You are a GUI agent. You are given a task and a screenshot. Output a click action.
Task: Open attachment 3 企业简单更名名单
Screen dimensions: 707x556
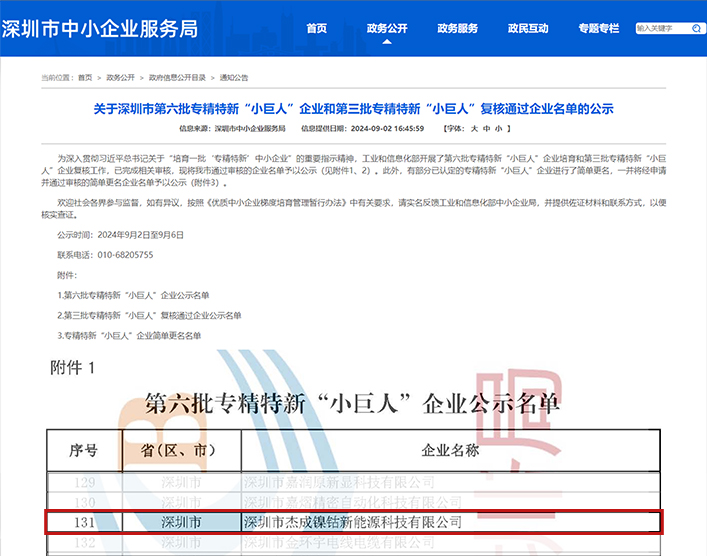click(x=129, y=335)
